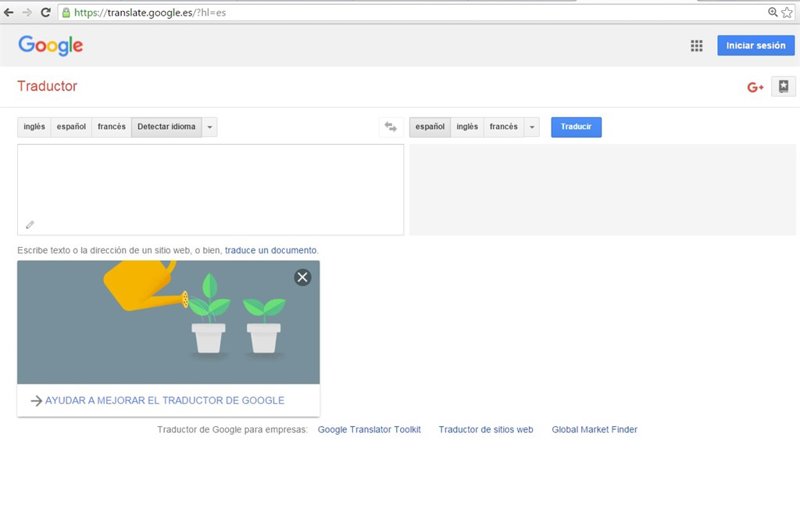Open the Google apps grid icon
800x512 pixels.
point(697,46)
